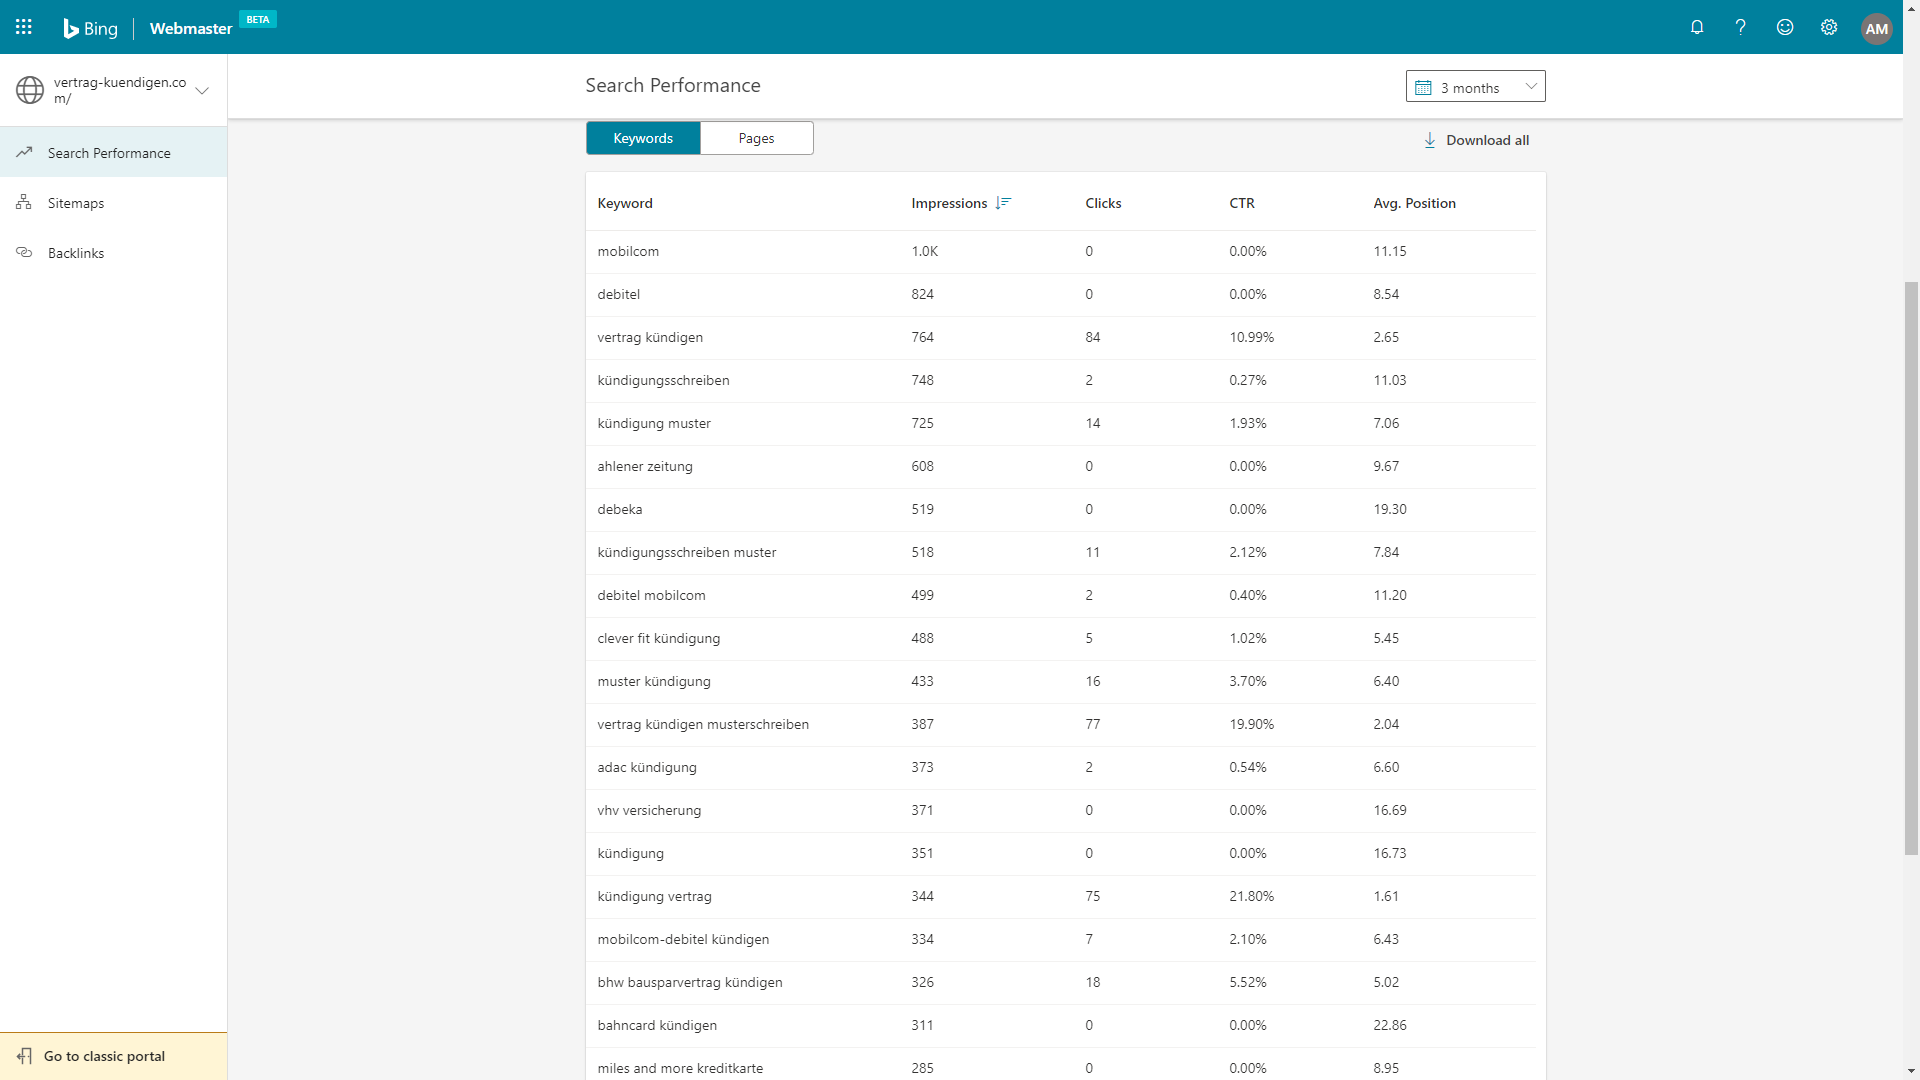Open the 3 months date range dropdown

pyautogui.click(x=1476, y=87)
